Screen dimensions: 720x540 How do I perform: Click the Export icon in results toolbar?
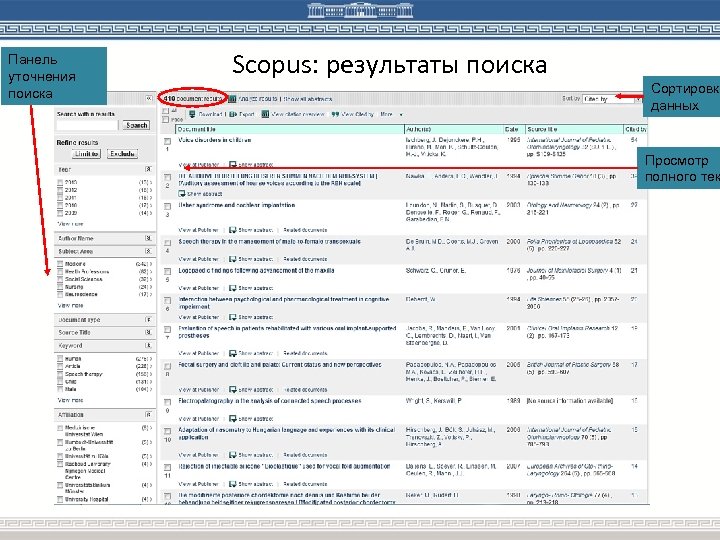click(233, 114)
